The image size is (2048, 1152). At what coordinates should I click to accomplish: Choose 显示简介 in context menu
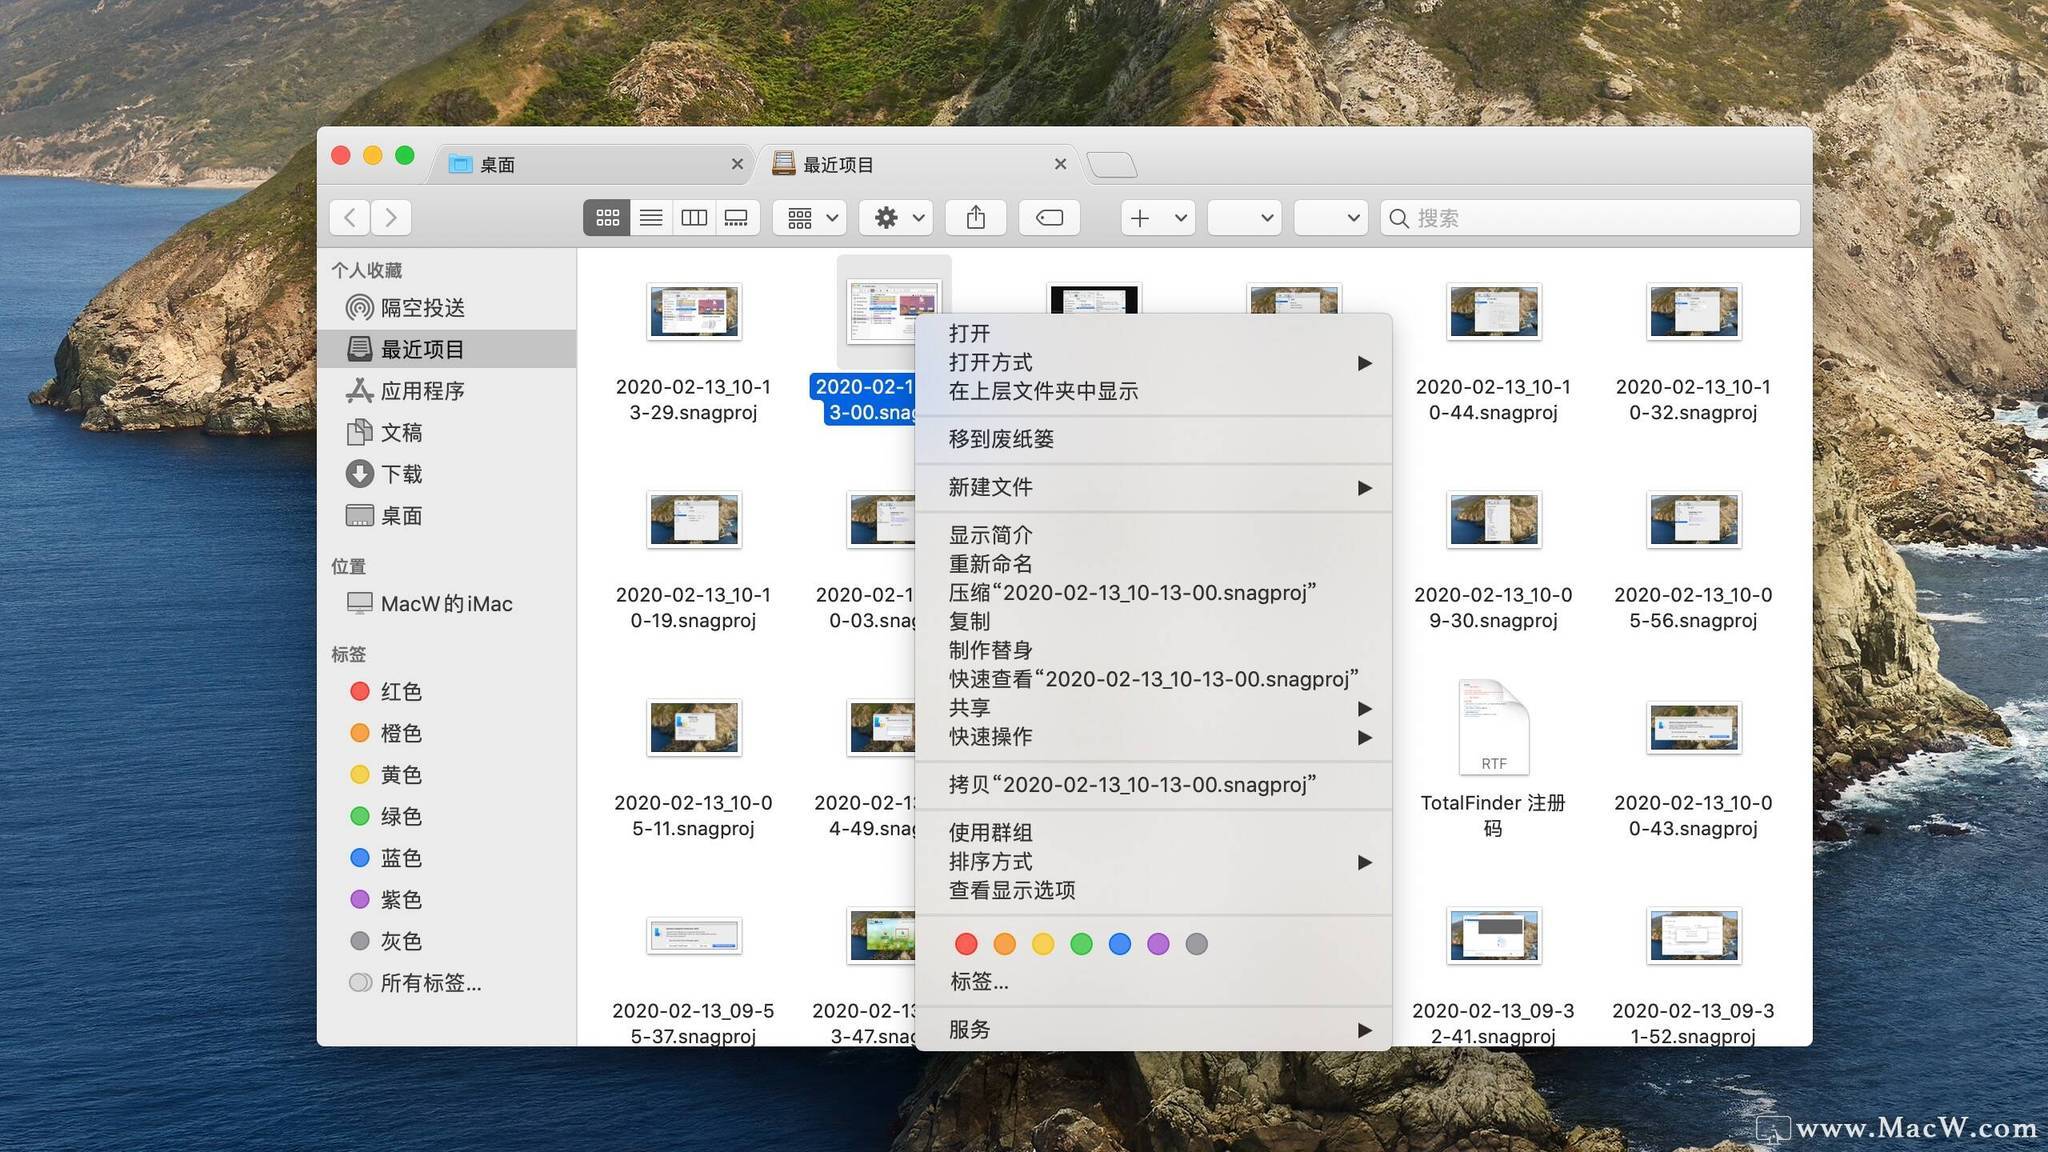(x=1153, y=535)
